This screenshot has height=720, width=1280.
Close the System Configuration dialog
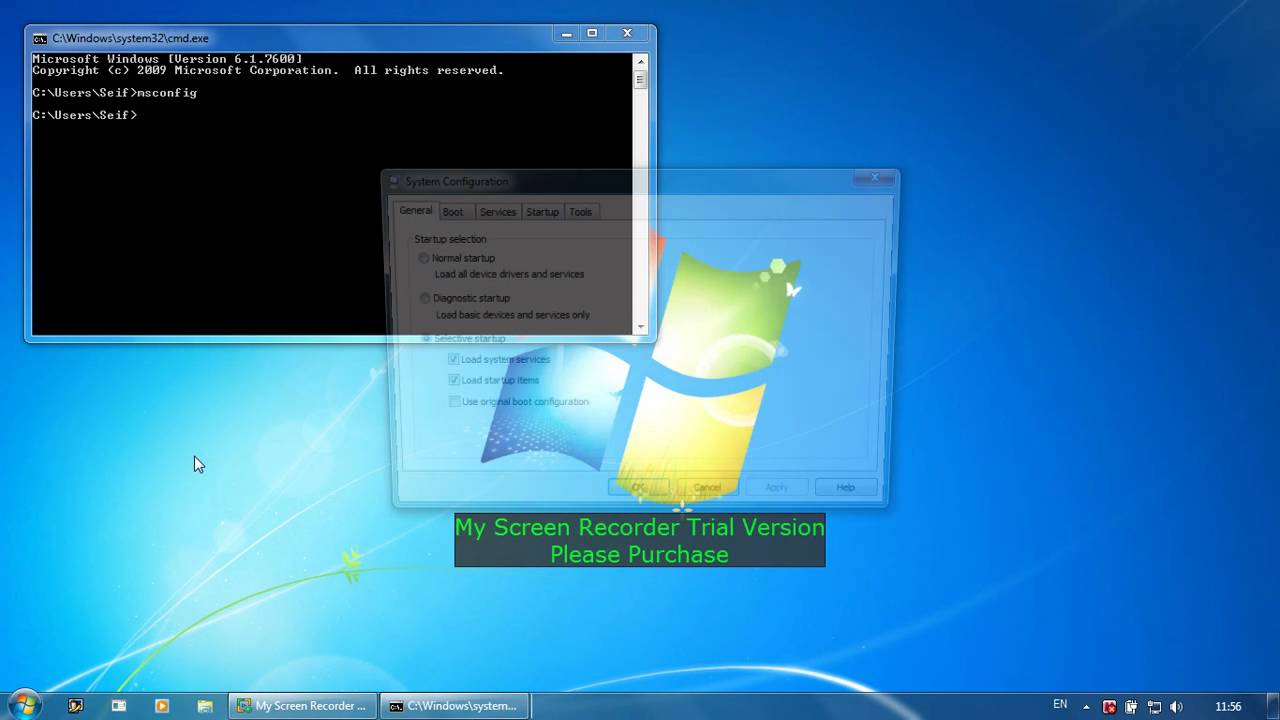(874, 178)
